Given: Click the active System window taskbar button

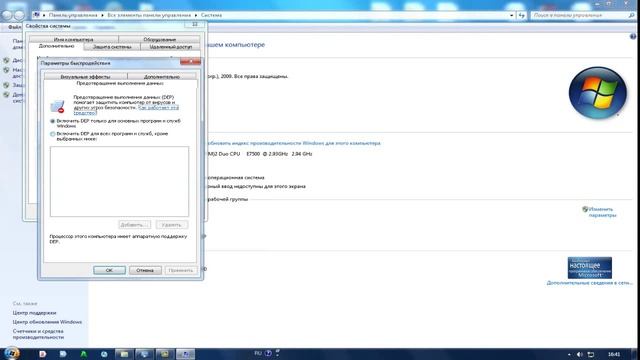Looking at the screenshot, I should coord(185,354).
